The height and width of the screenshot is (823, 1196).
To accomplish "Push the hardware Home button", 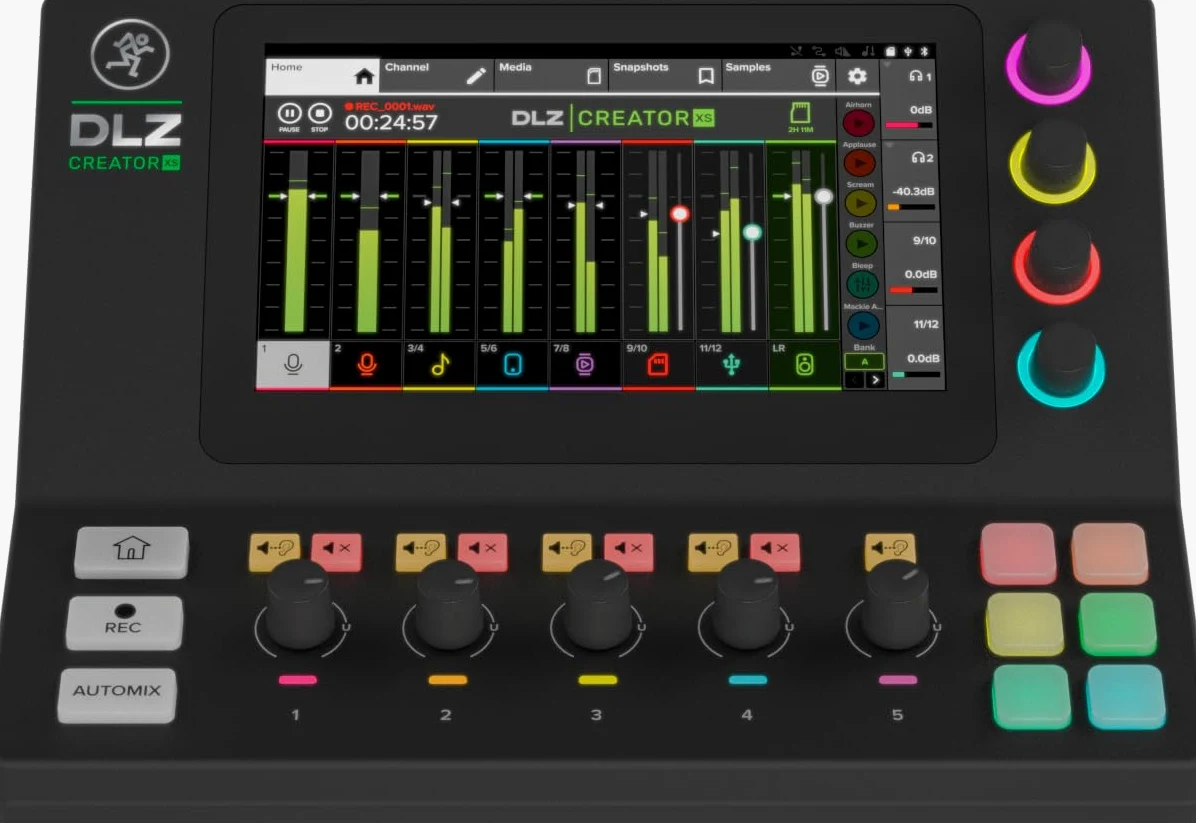I will coord(131,551).
